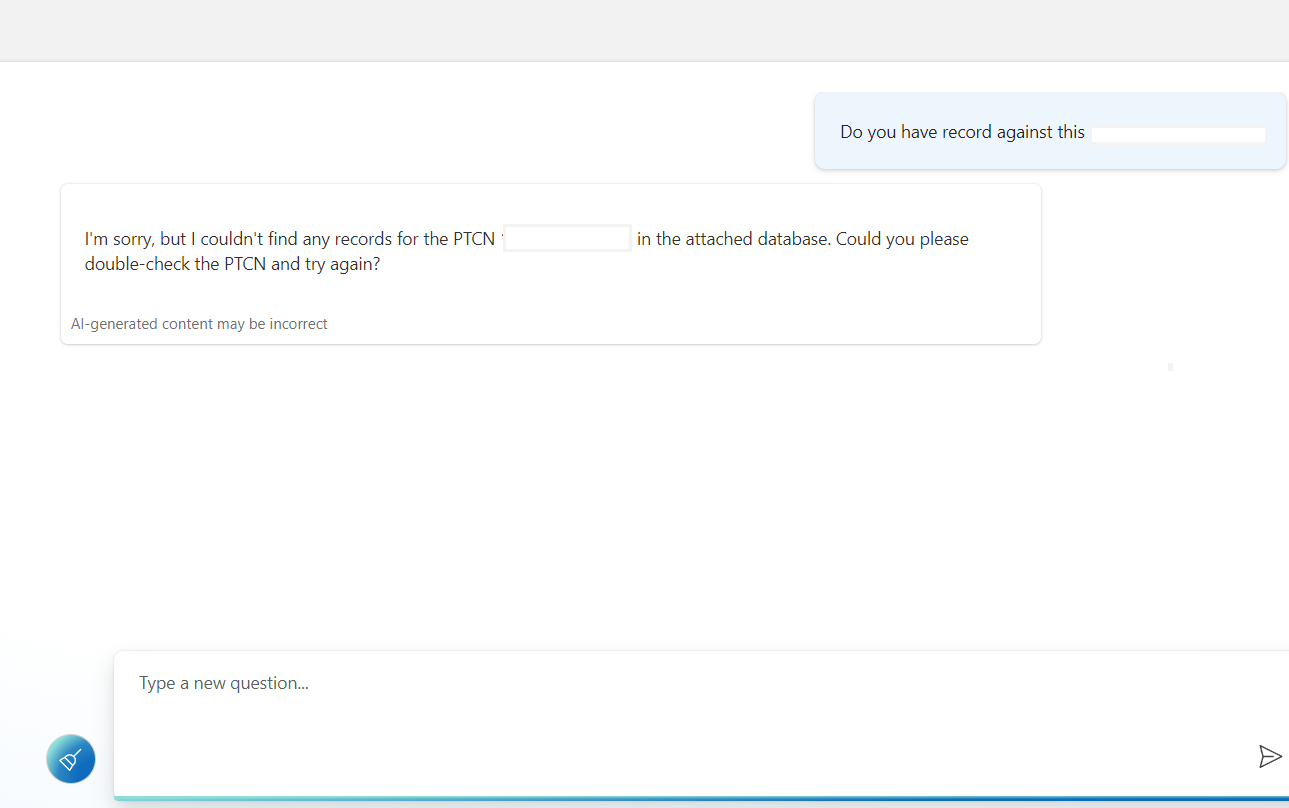1289x808 pixels.
Task: Click the send arrow beside the question box
Action: (1270, 756)
